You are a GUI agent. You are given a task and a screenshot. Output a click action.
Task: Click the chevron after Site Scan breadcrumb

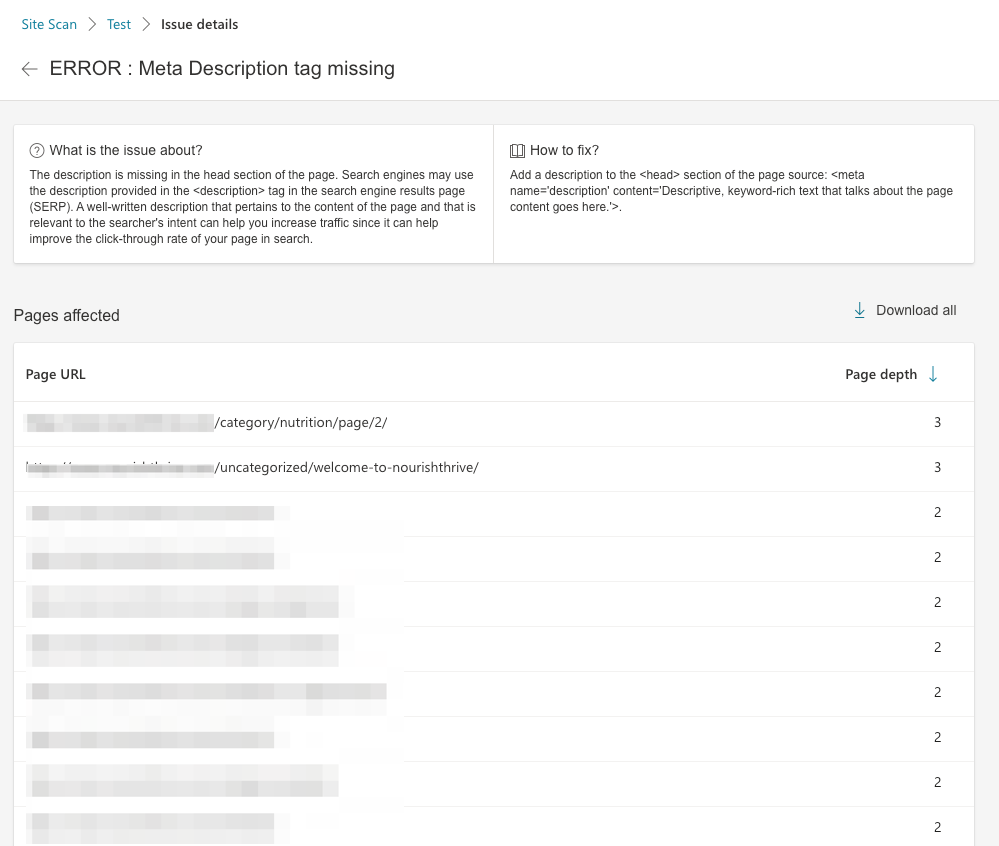(90, 24)
